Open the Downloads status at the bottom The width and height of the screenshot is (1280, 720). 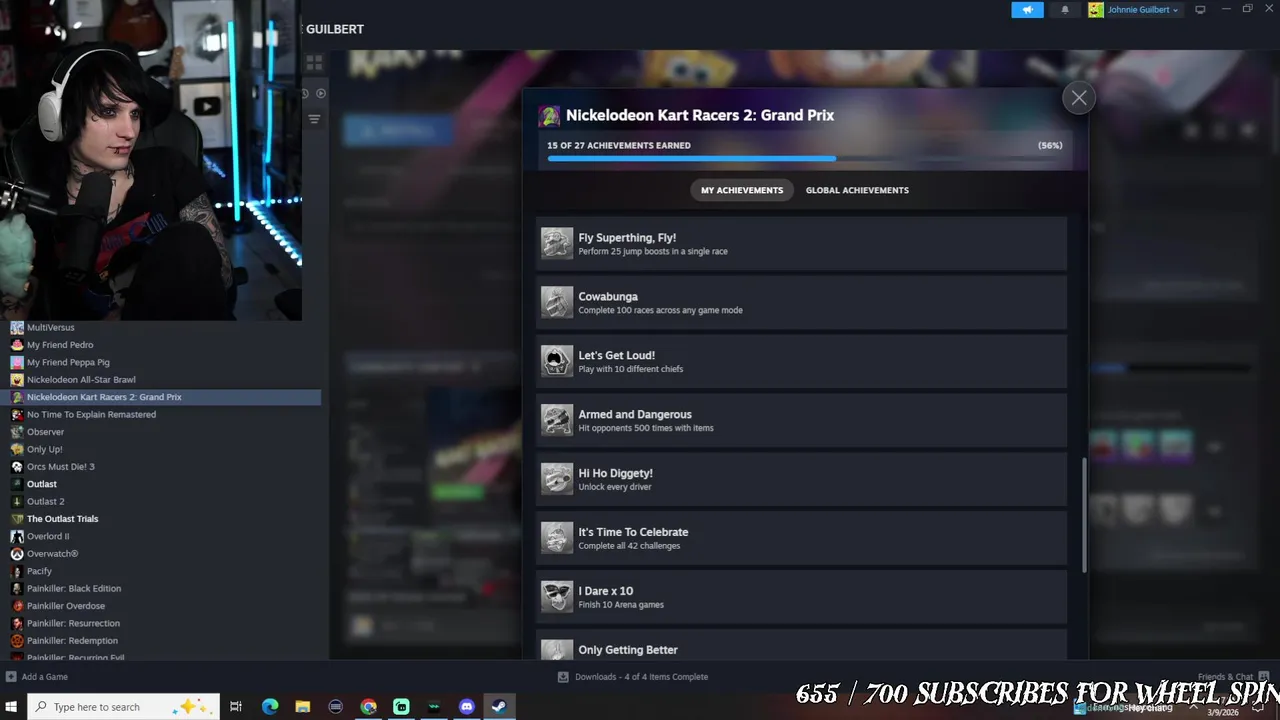click(x=633, y=677)
